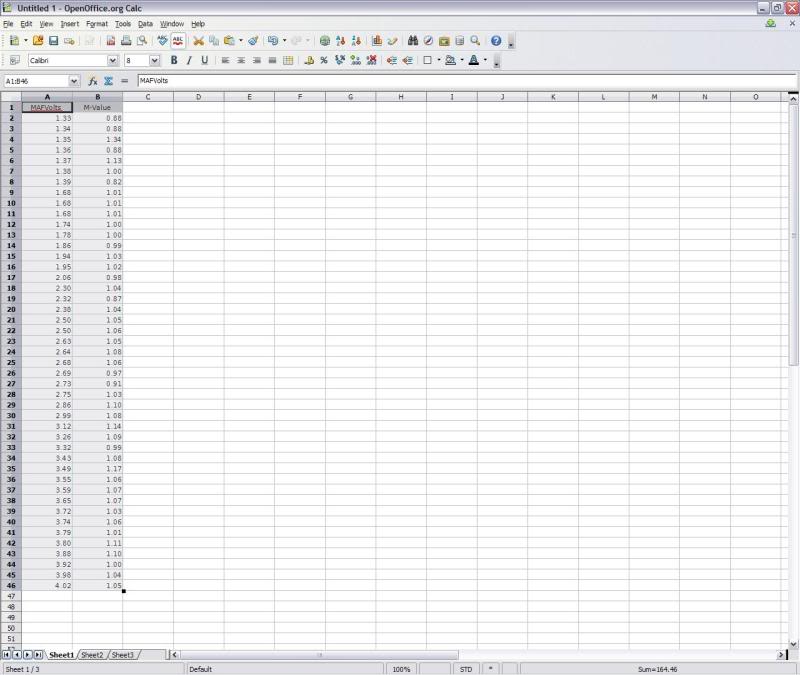Toggle AutoSpellcheck on

tap(178, 41)
